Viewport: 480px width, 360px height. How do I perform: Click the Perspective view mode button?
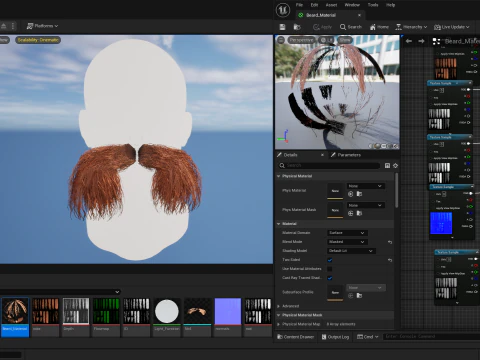point(301,40)
